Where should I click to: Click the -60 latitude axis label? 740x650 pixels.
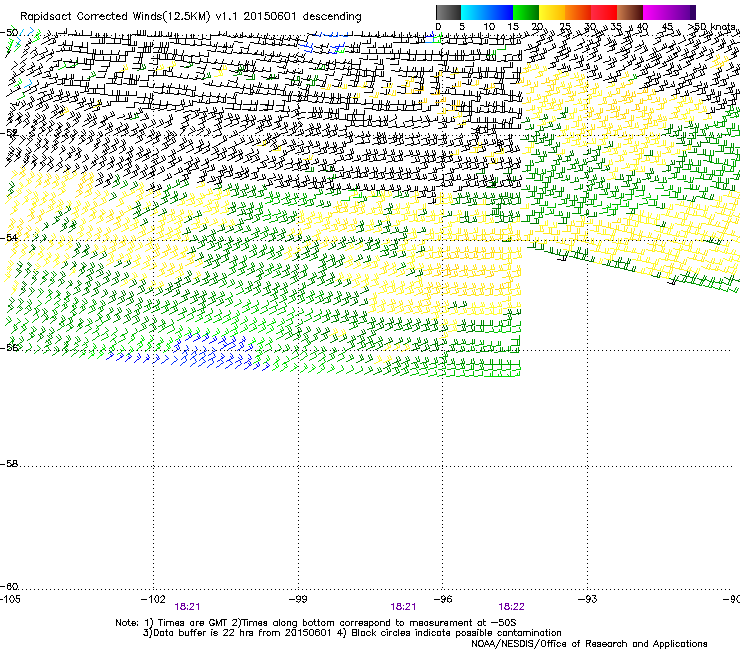tap(9, 587)
